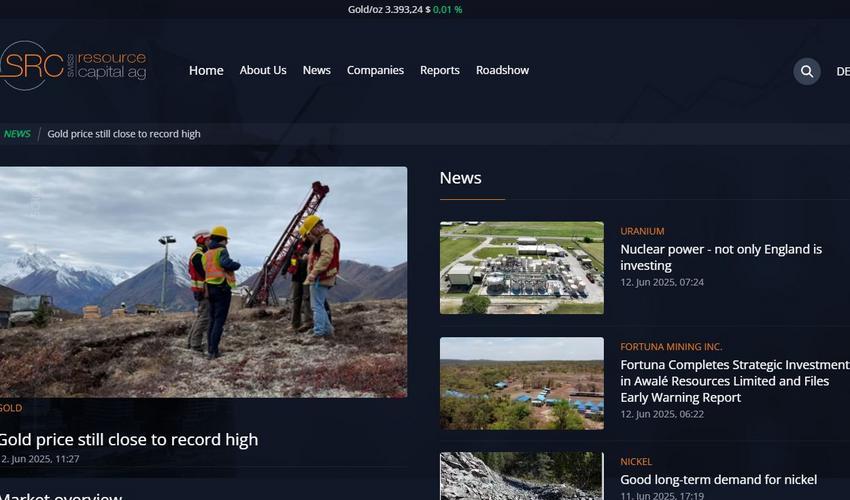The width and height of the screenshot is (850, 500).
Task: Open Fortuna Completes Strategic Investment headline
Action: coord(734,381)
